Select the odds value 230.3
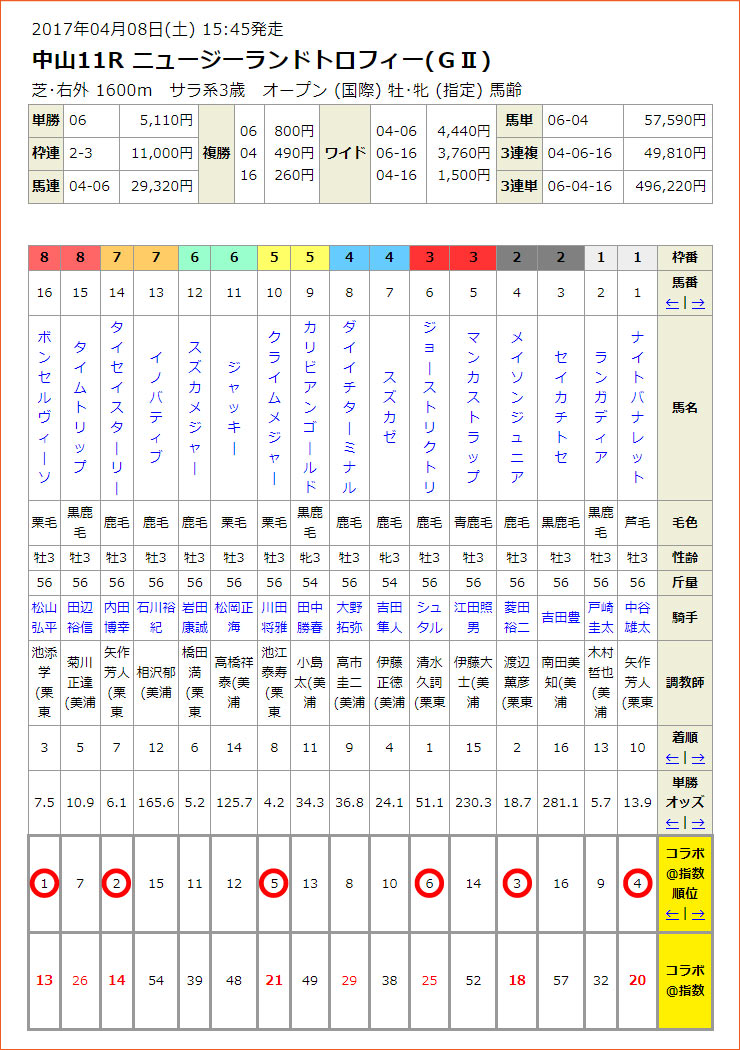 pos(473,802)
